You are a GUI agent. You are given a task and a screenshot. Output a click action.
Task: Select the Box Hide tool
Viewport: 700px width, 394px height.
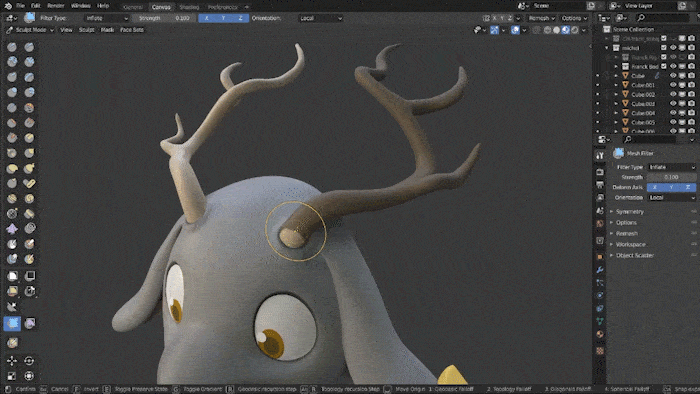[29, 276]
